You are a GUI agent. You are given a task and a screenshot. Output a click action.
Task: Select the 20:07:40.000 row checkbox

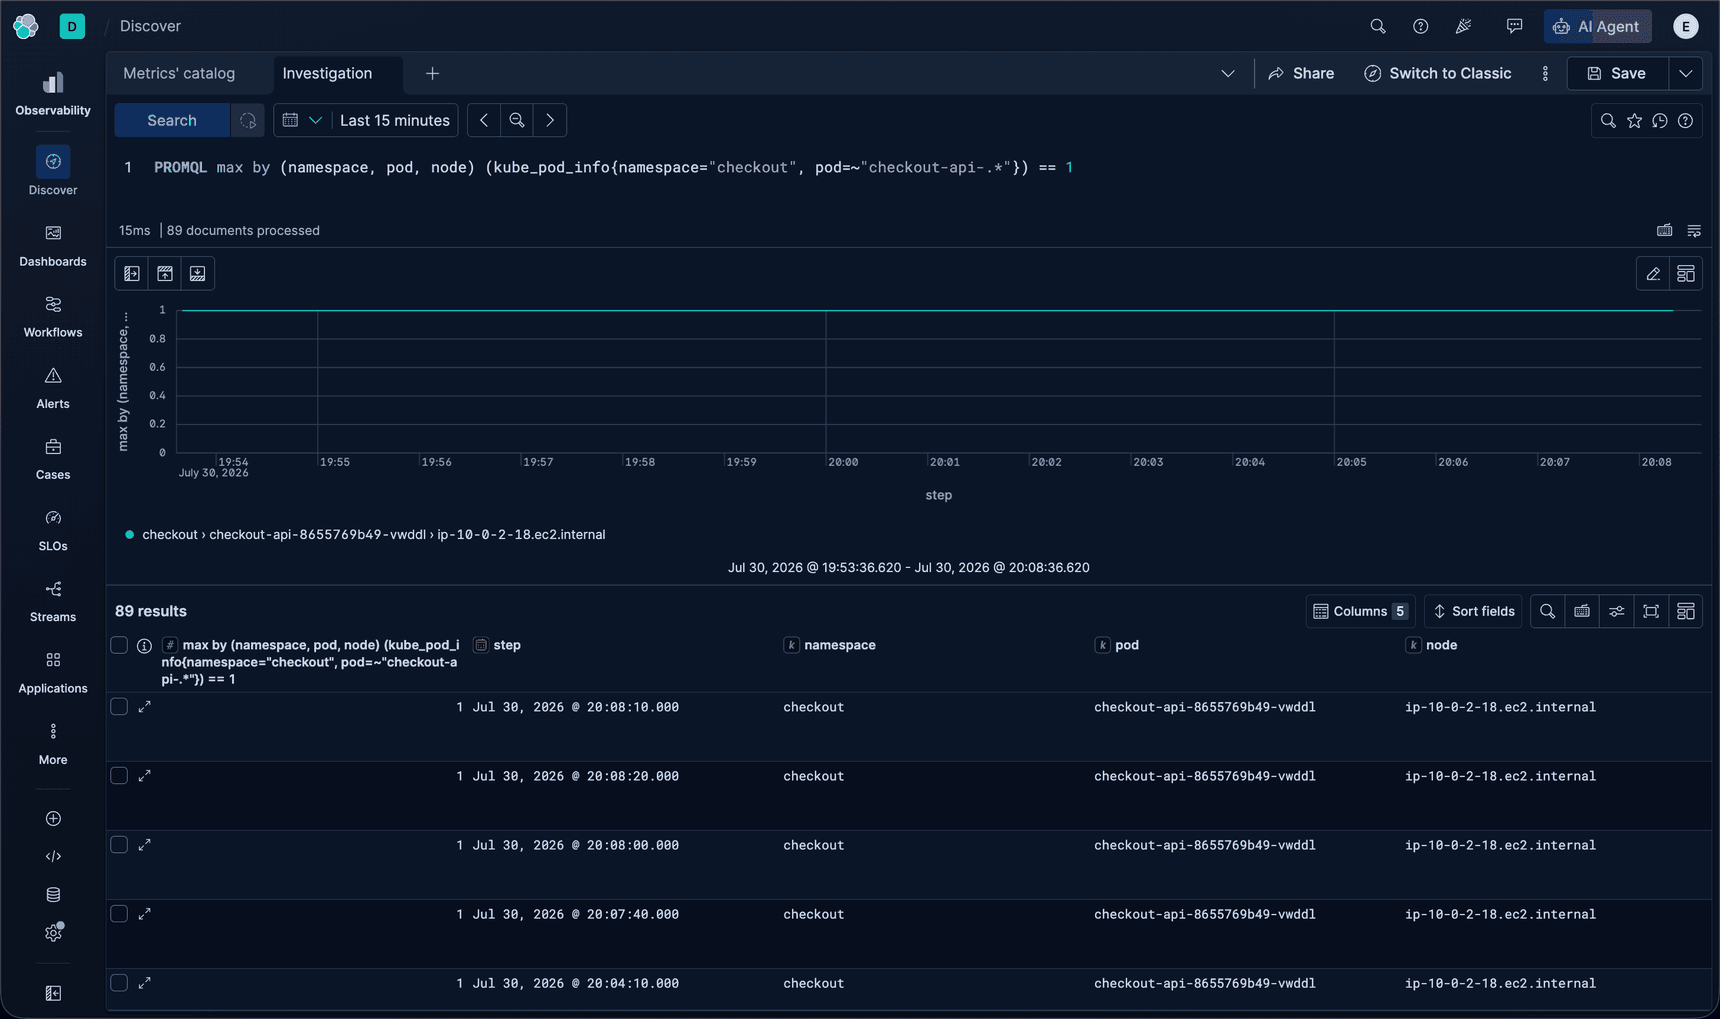(119, 913)
